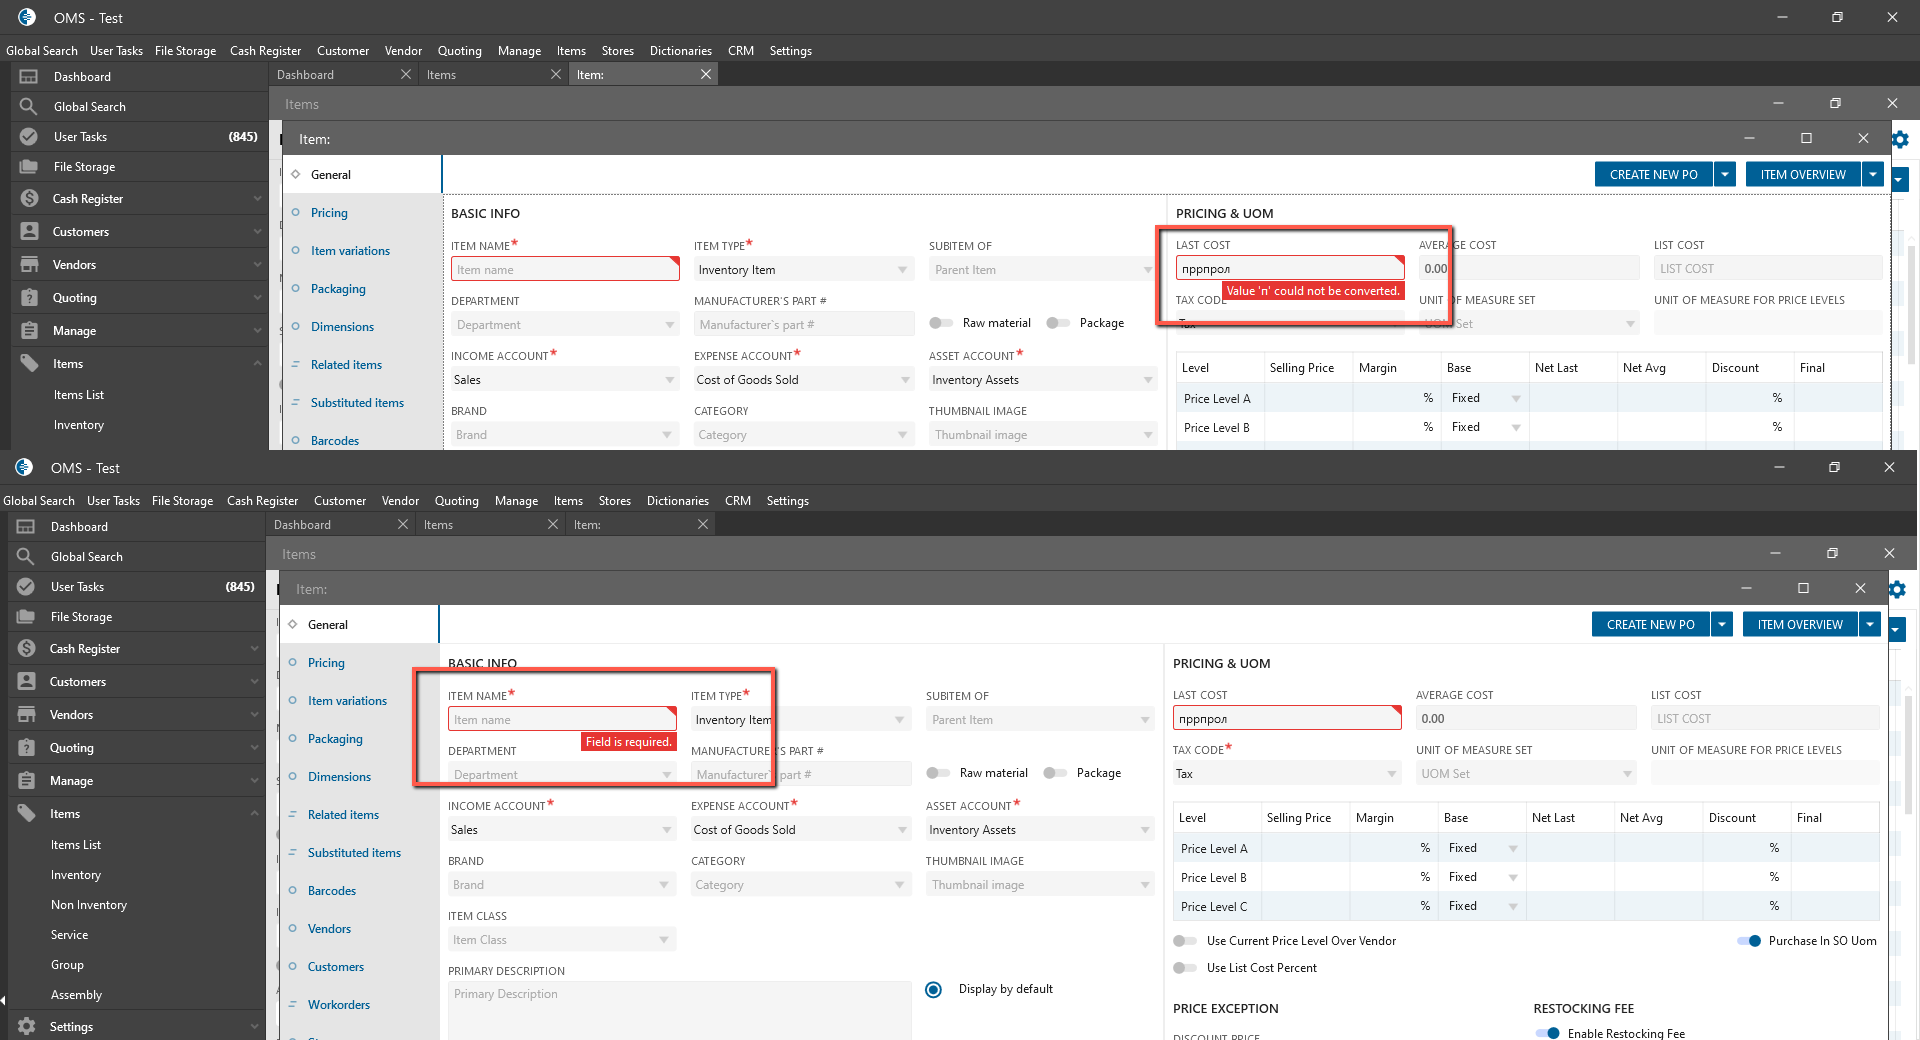Toggle Package switch in the upper window
The height and width of the screenshot is (1040, 1920).
[x=1058, y=323]
